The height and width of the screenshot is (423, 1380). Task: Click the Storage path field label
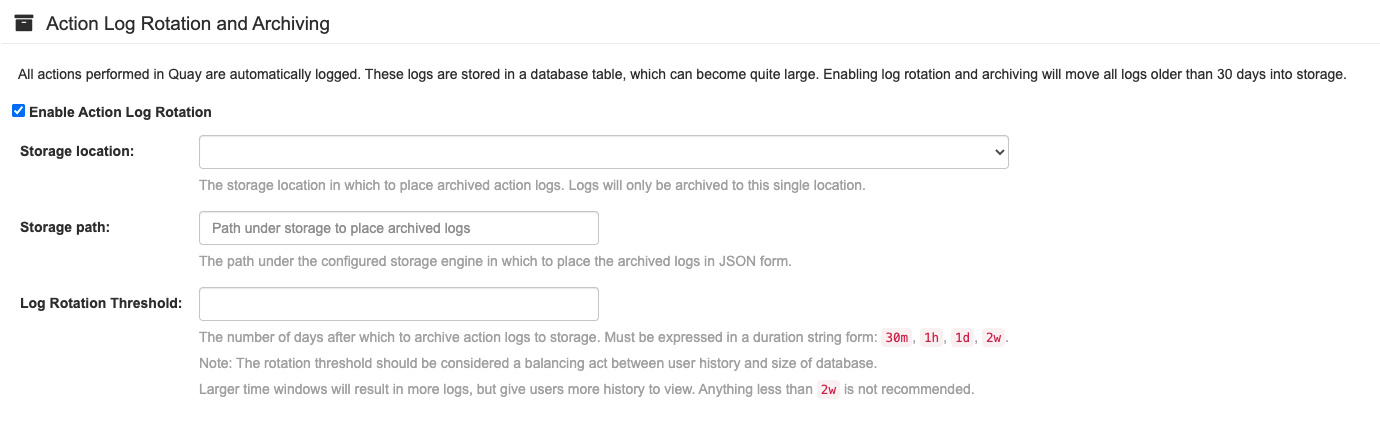point(65,227)
